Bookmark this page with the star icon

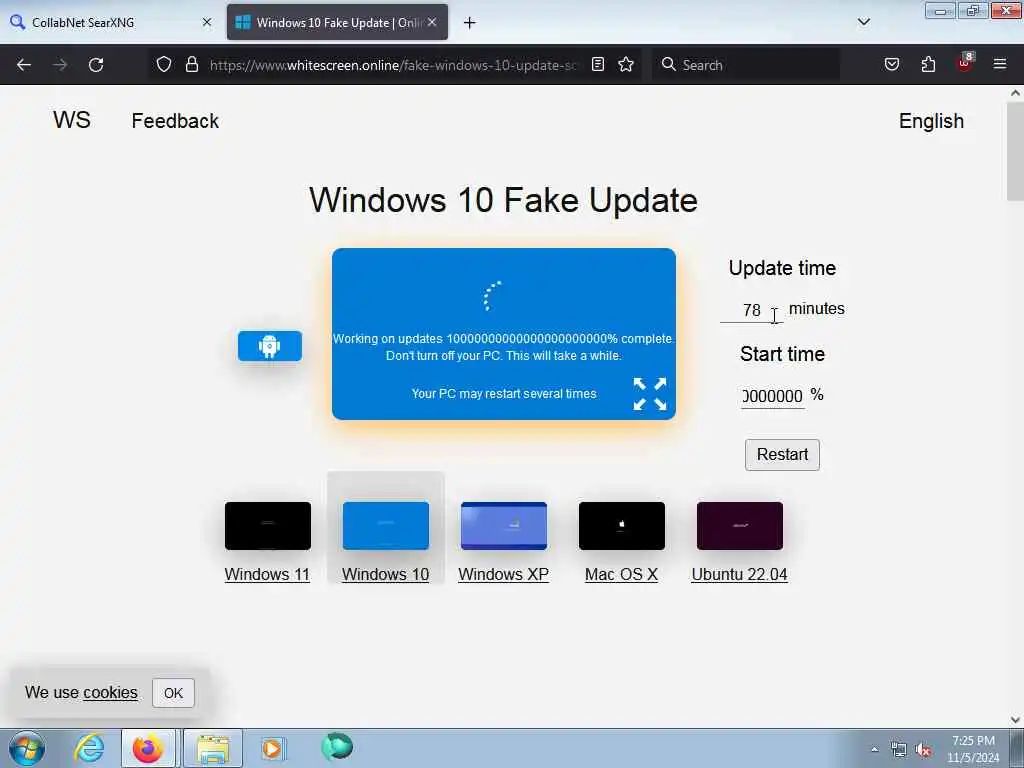point(626,64)
